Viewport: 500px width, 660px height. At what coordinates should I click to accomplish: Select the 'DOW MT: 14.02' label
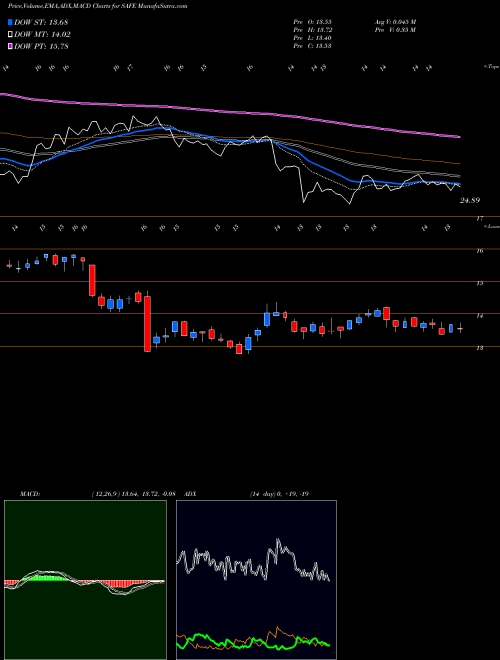43,35
